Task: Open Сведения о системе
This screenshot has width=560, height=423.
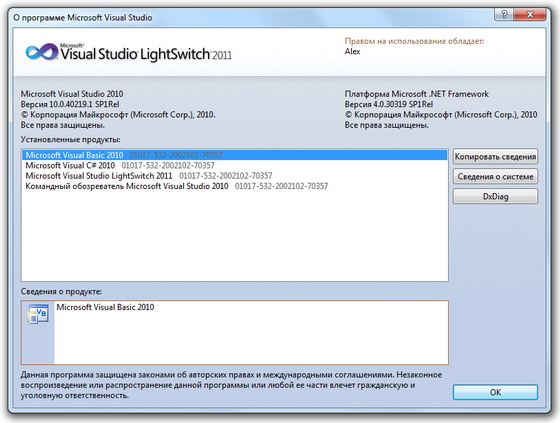Action: click(x=495, y=176)
